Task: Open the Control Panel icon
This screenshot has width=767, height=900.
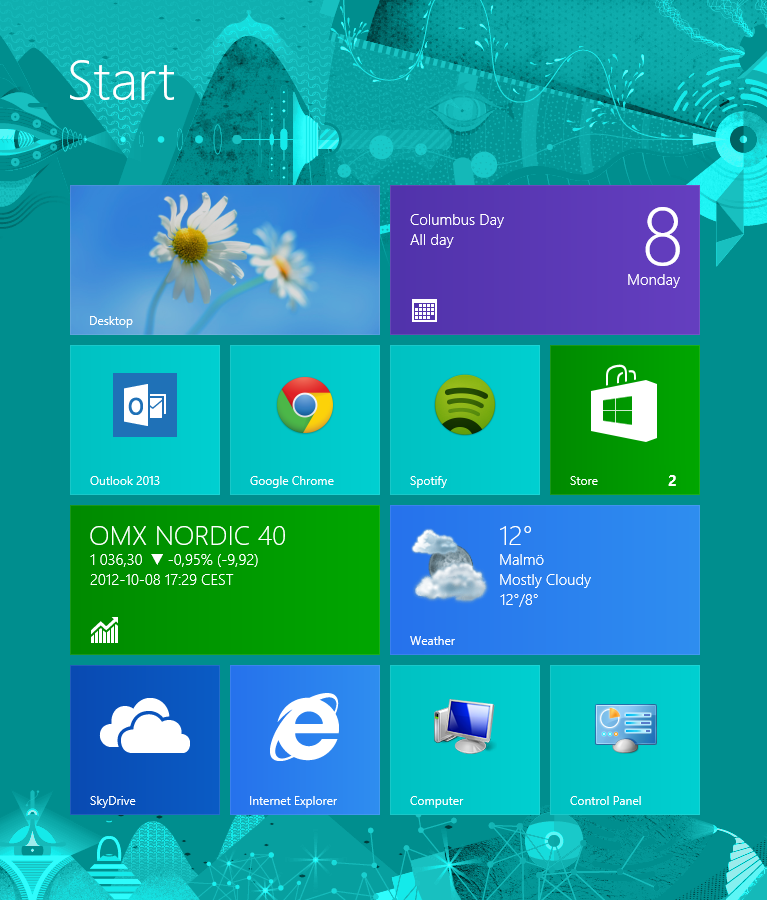Action: (x=625, y=727)
